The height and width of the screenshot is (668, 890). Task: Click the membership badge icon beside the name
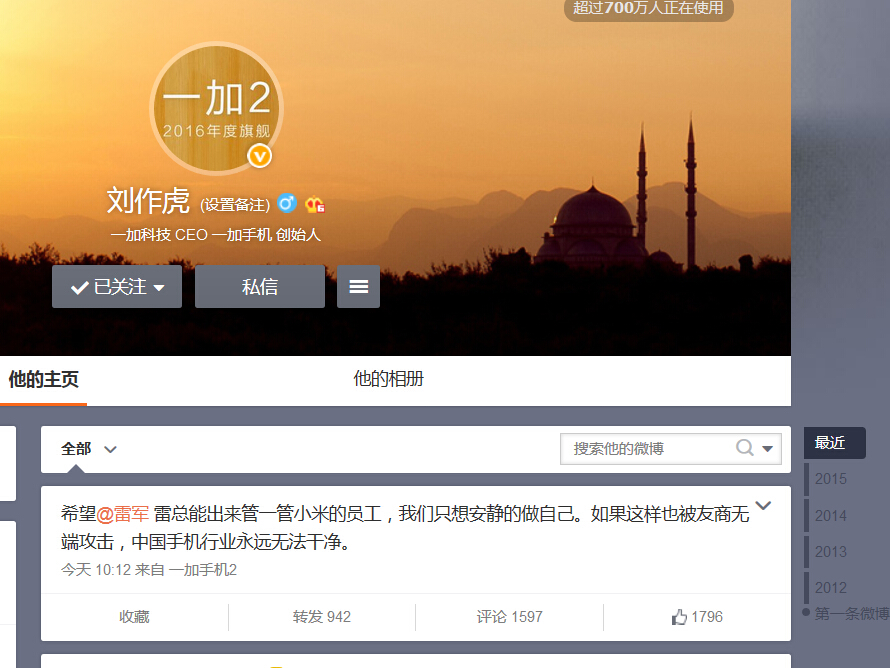(316, 205)
